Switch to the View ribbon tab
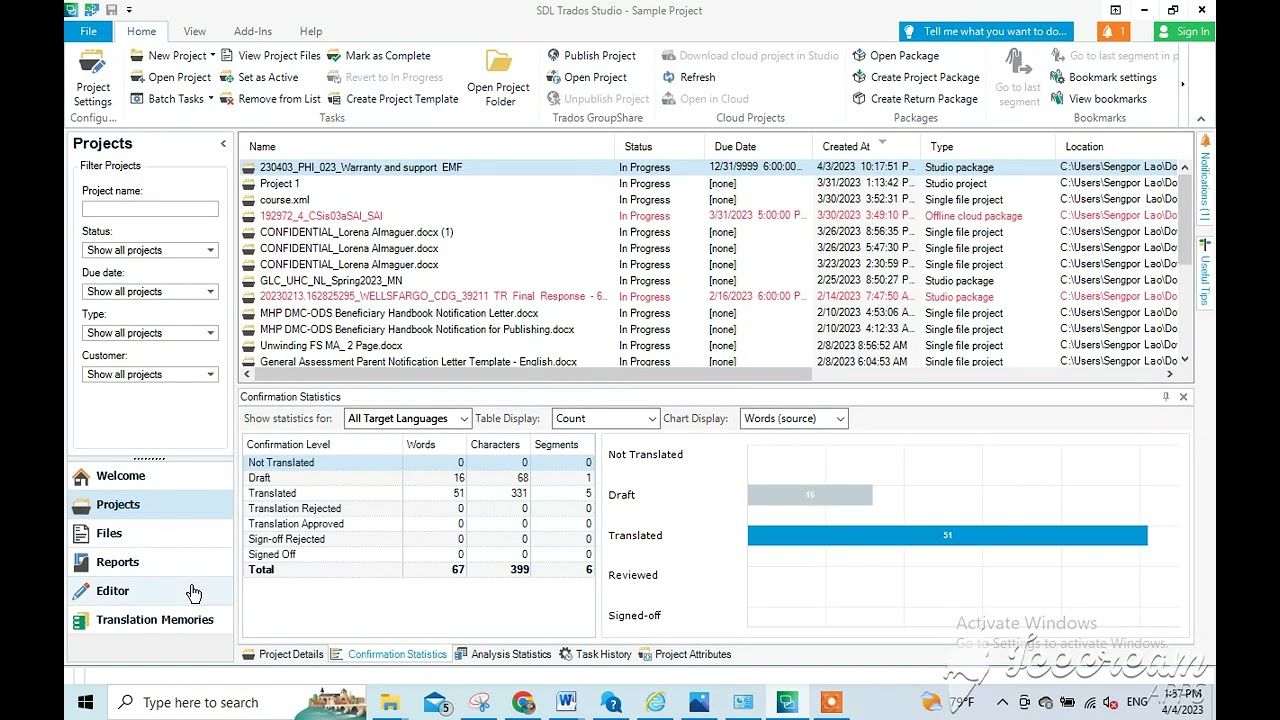 [194, 32]
